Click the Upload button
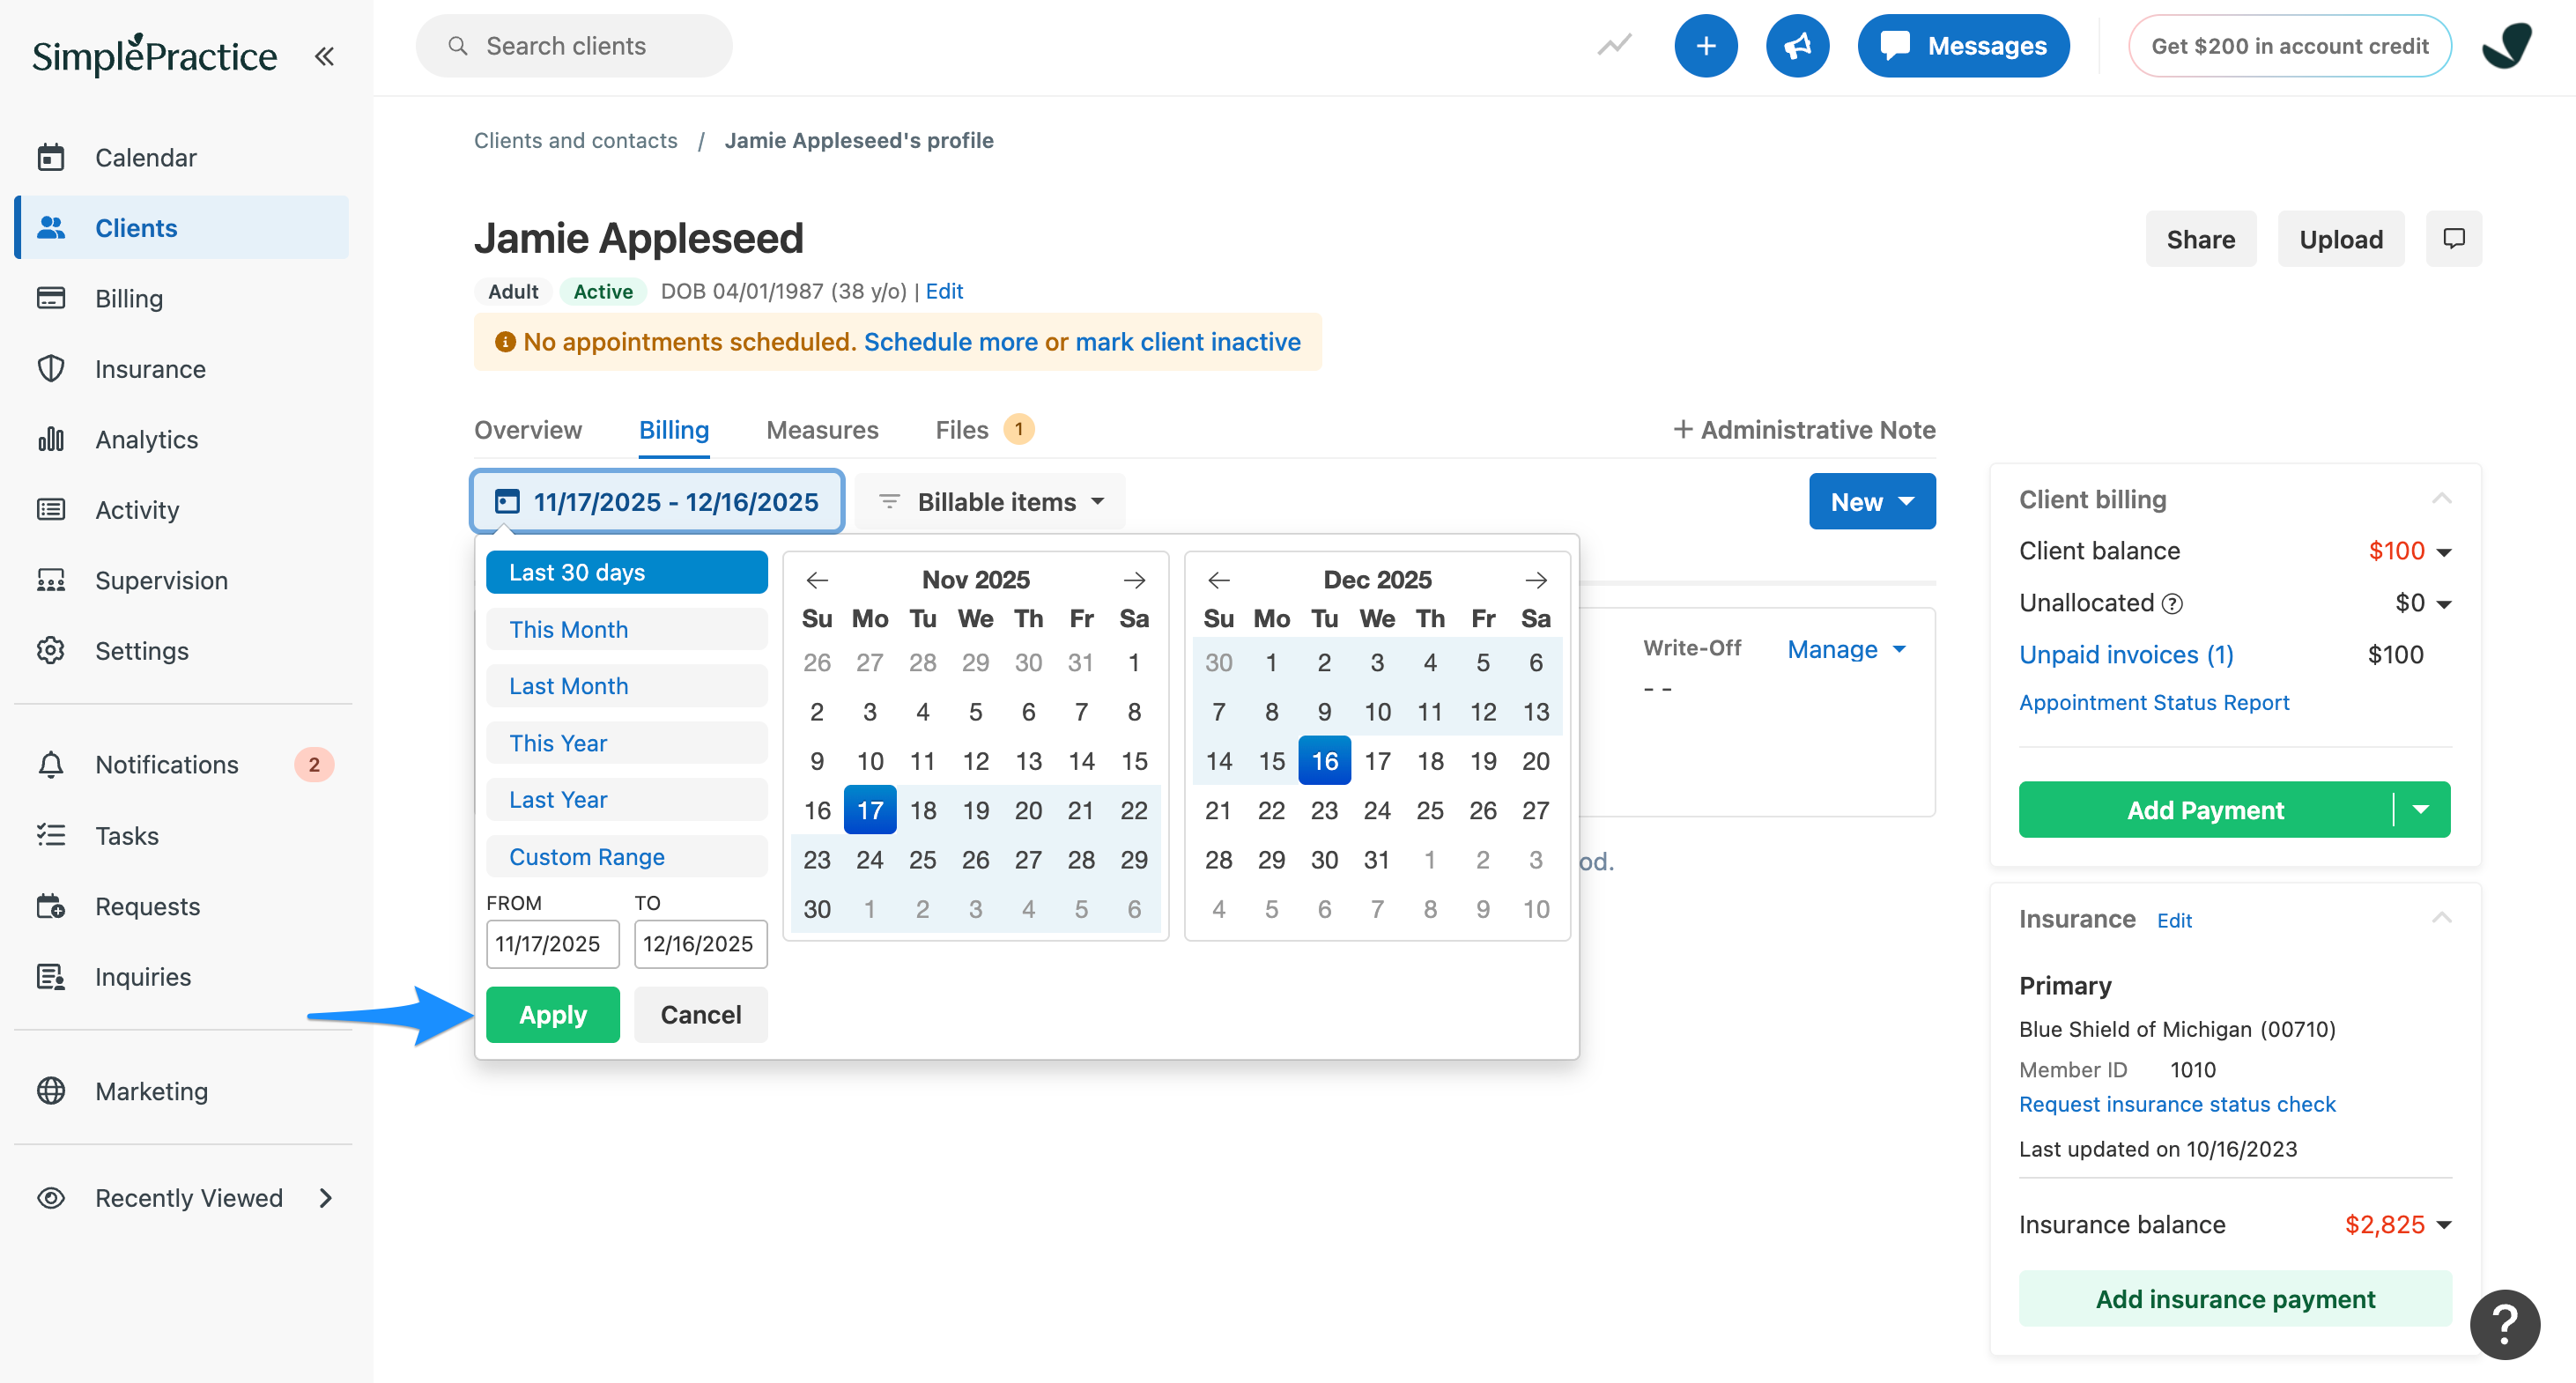The height and width of the screenshot is (1383, 2576). (2340, 239)
